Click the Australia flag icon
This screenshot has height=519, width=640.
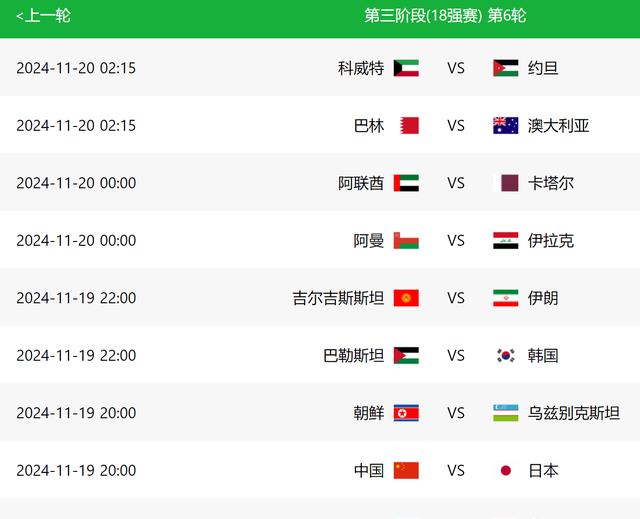[506, 126]
